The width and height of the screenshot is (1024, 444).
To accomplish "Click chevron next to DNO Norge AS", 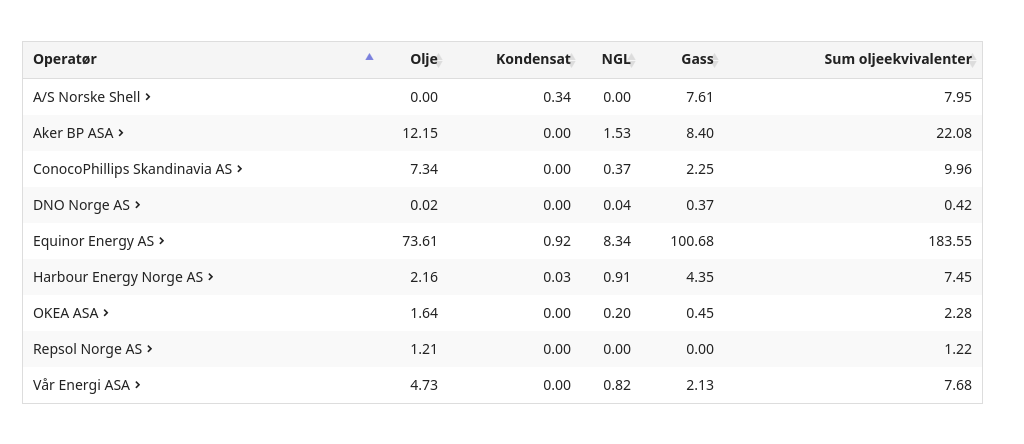I will [x=138, y=205].
